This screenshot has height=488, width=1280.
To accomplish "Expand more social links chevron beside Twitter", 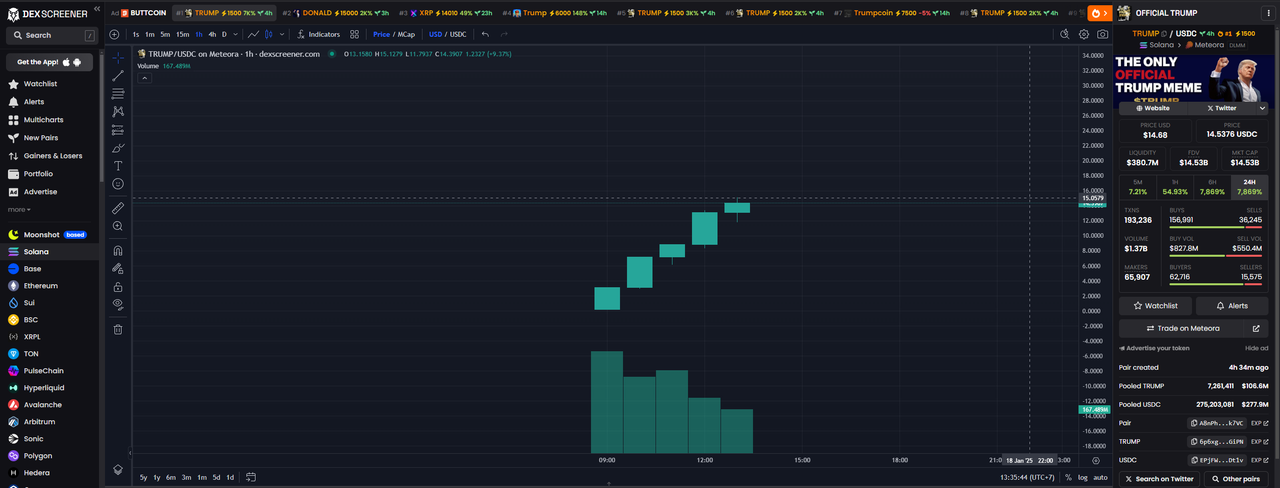I will (x=1264, y=108).
